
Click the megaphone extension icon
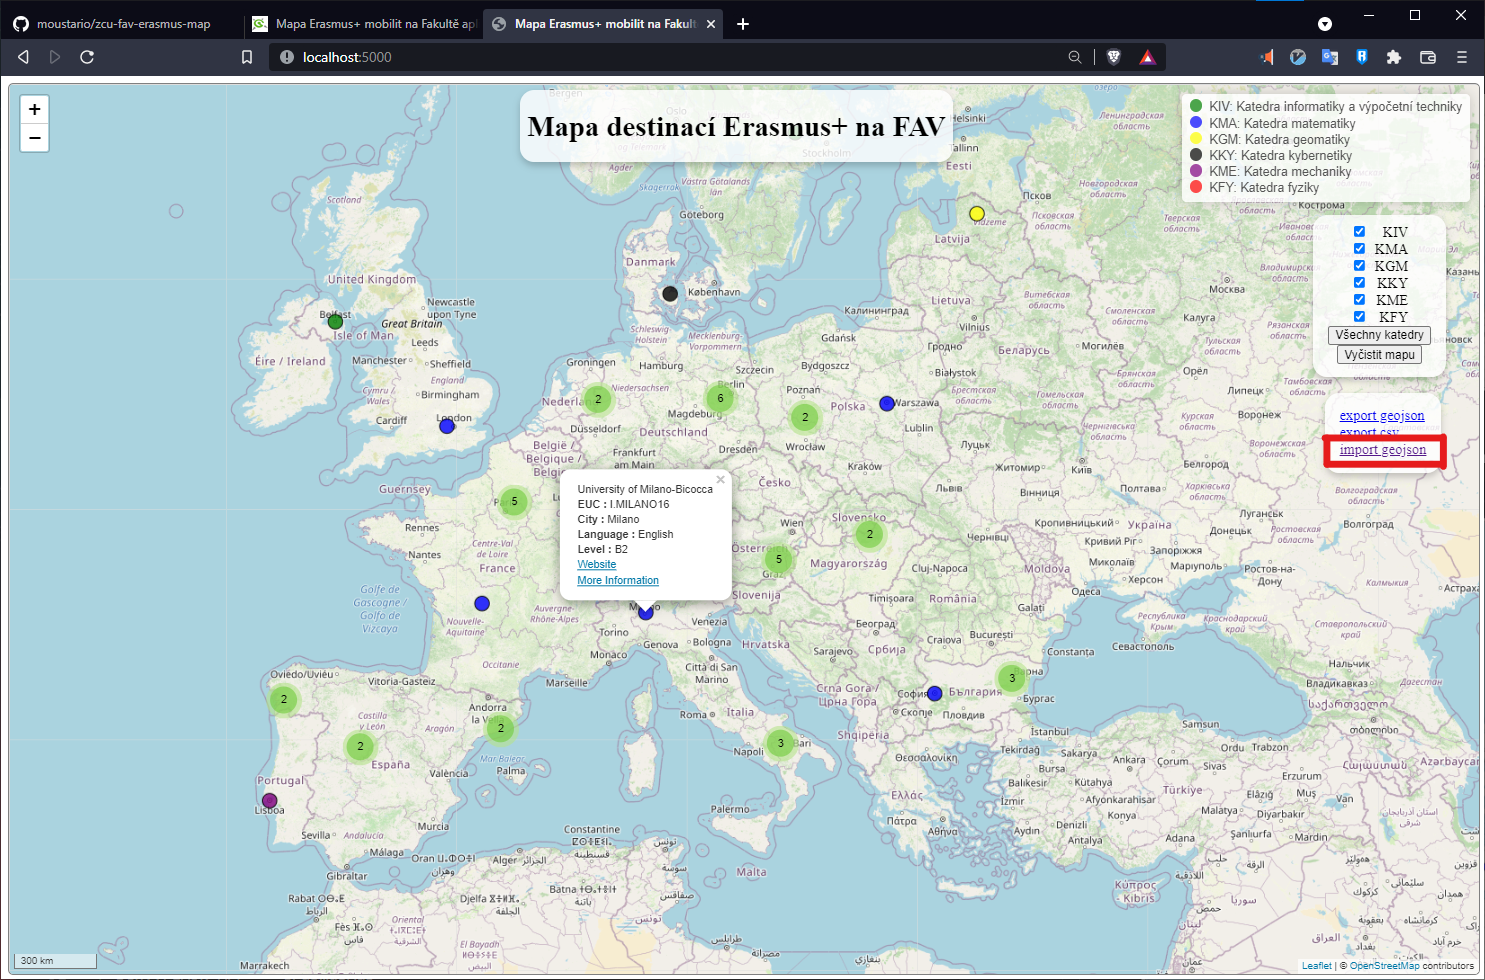1267,57
